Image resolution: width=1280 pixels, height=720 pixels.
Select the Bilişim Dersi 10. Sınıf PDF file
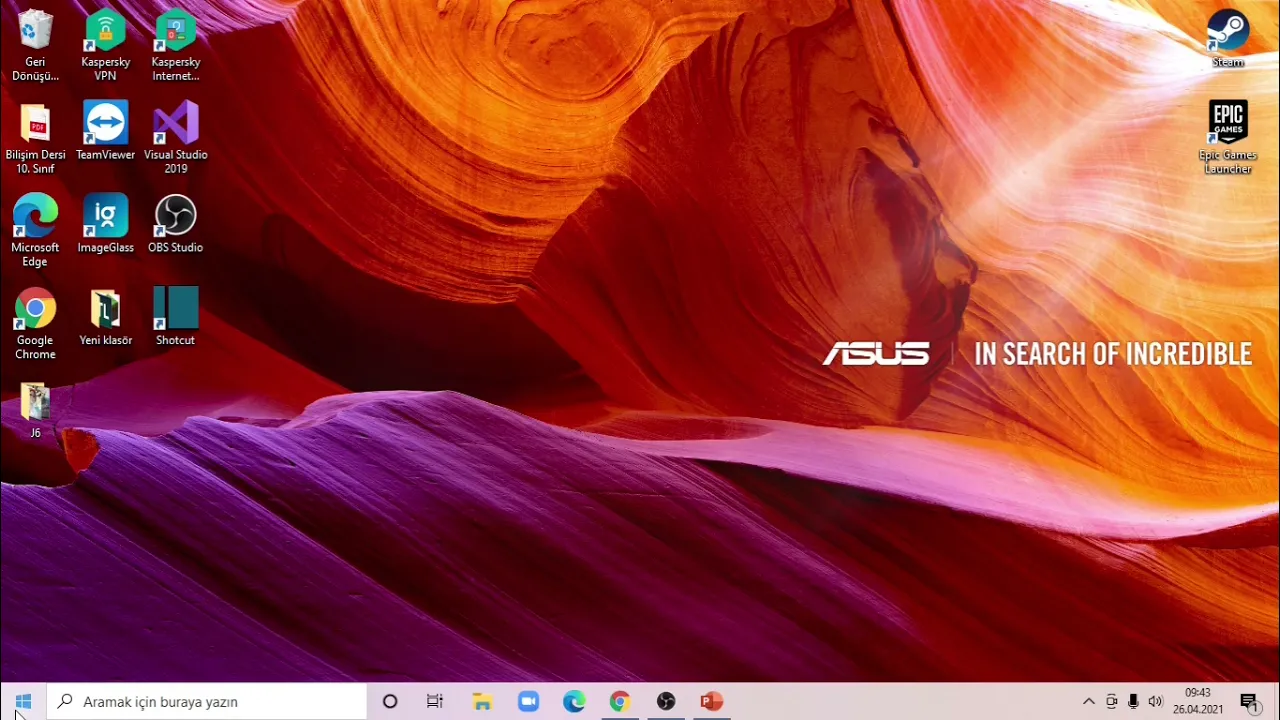pos(35,138)
